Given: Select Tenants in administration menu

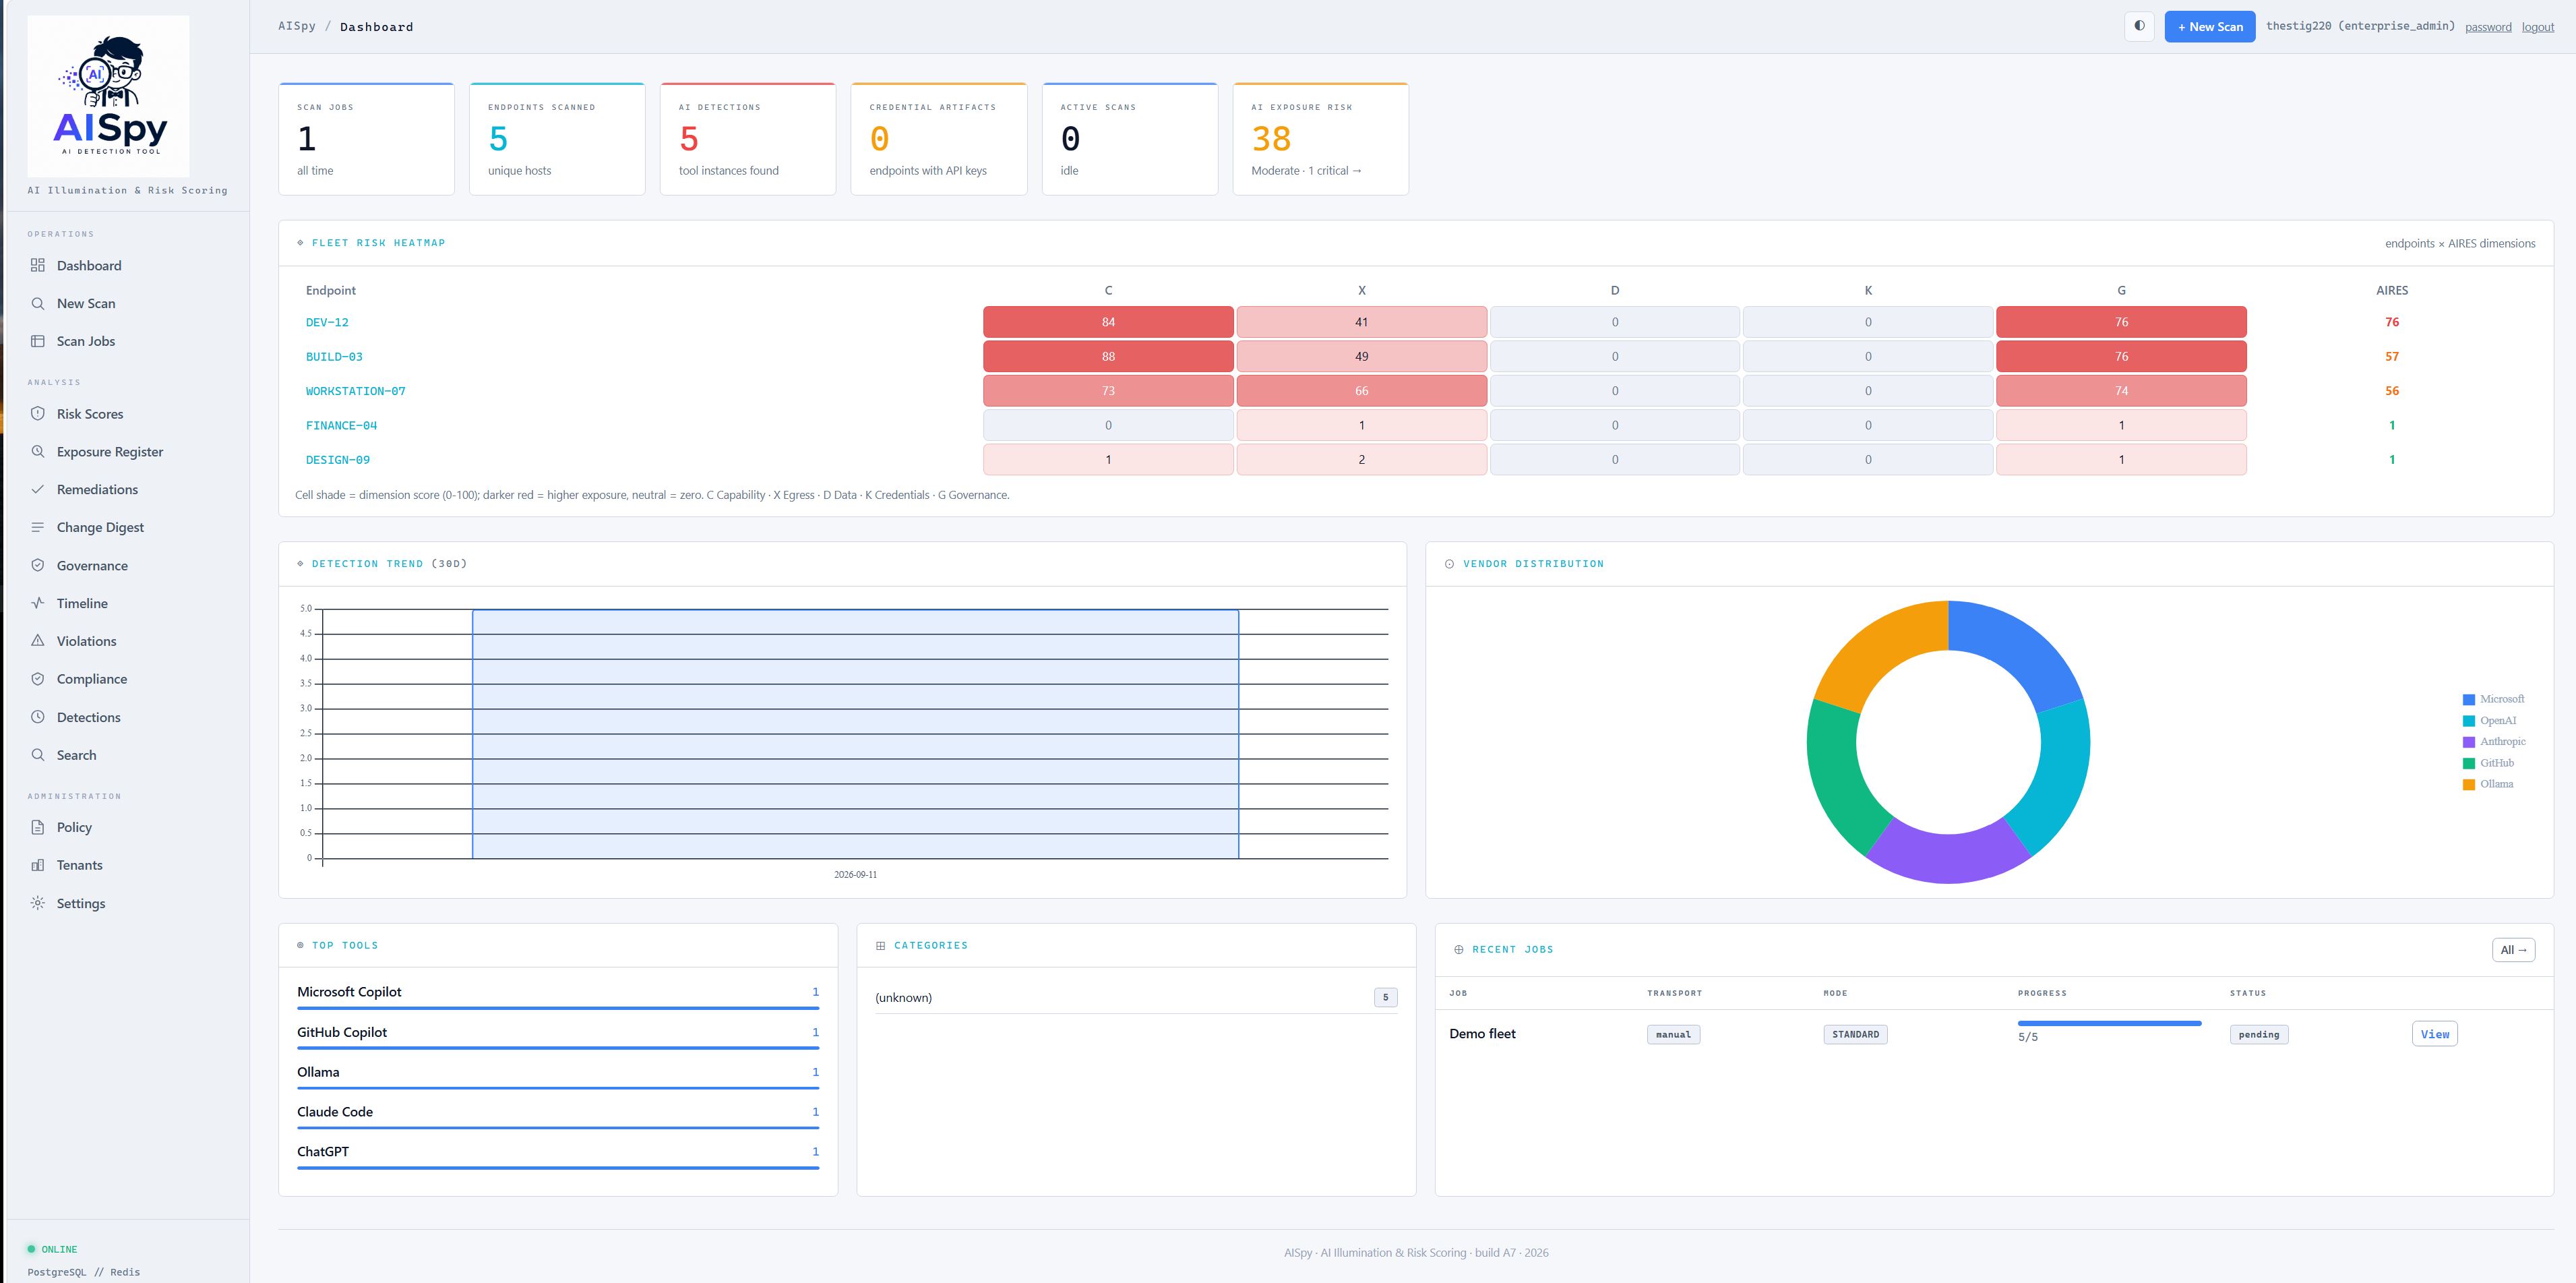Looking at the screenshot, I should coord(80,865).
